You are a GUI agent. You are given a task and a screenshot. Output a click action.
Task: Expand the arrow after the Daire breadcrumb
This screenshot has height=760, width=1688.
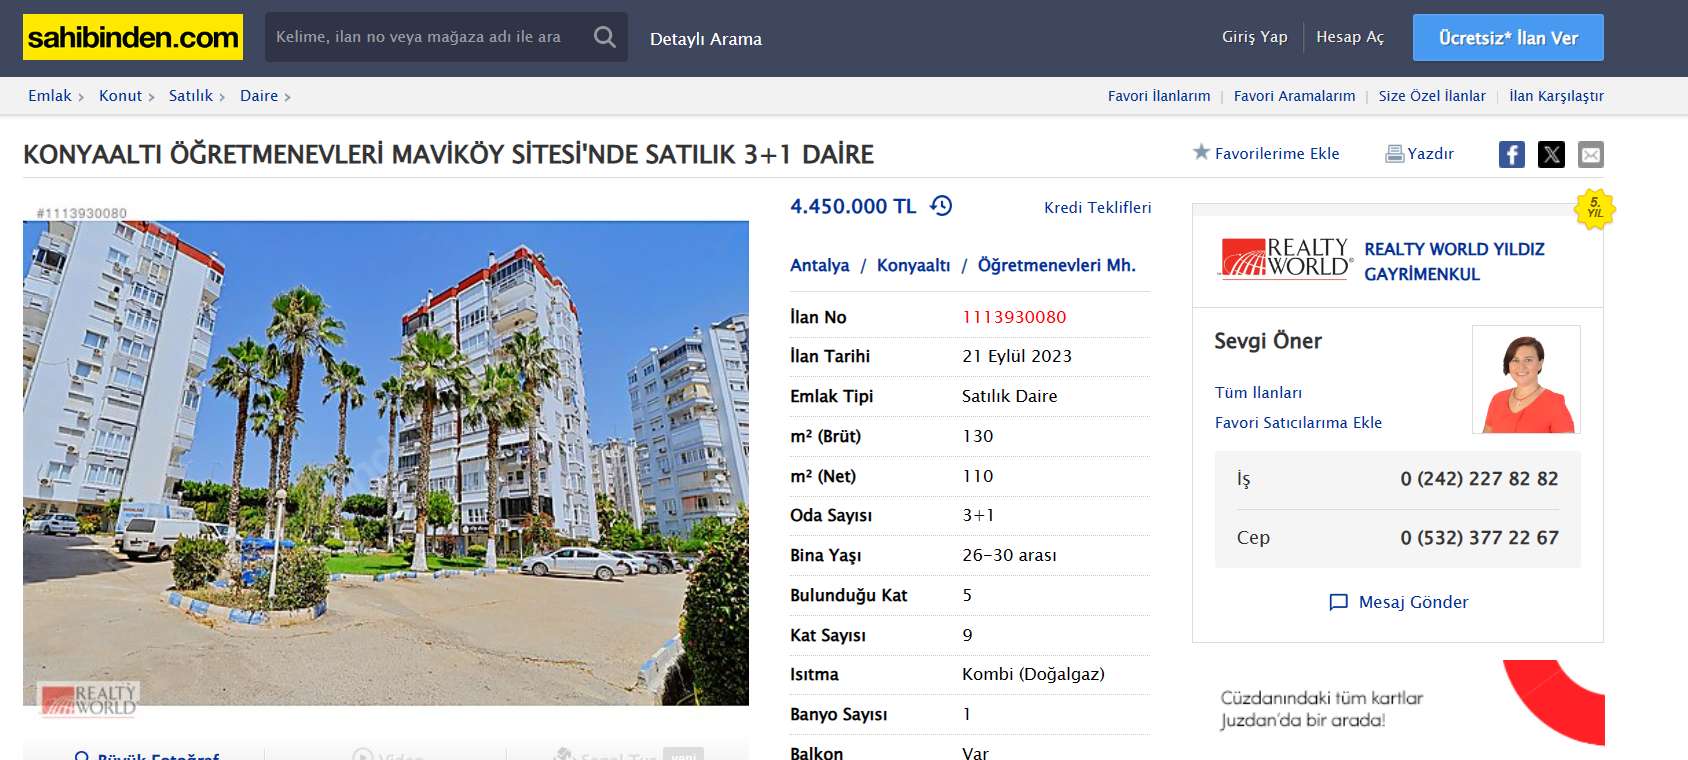point(288,97)
